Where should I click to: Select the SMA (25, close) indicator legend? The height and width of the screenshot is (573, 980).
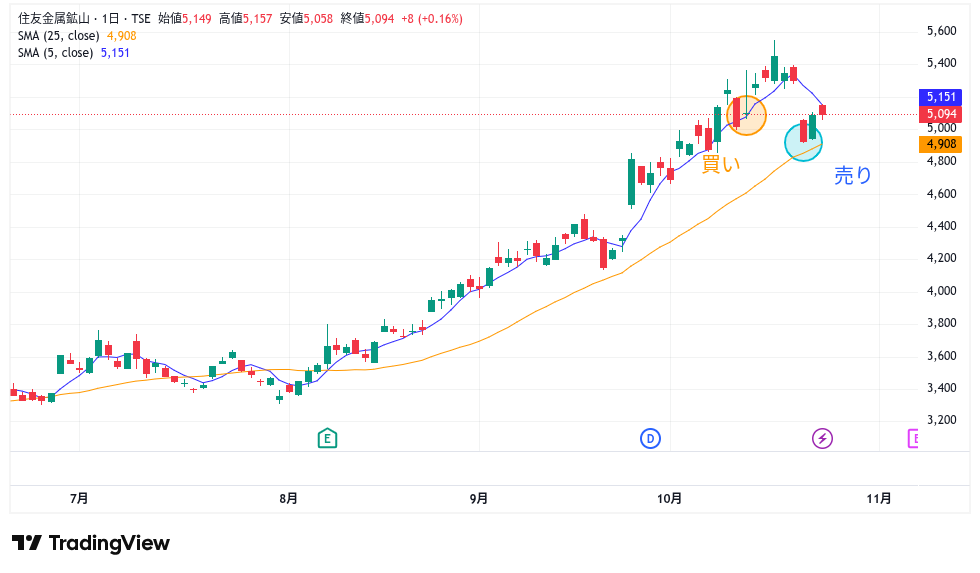click(58, 36)
